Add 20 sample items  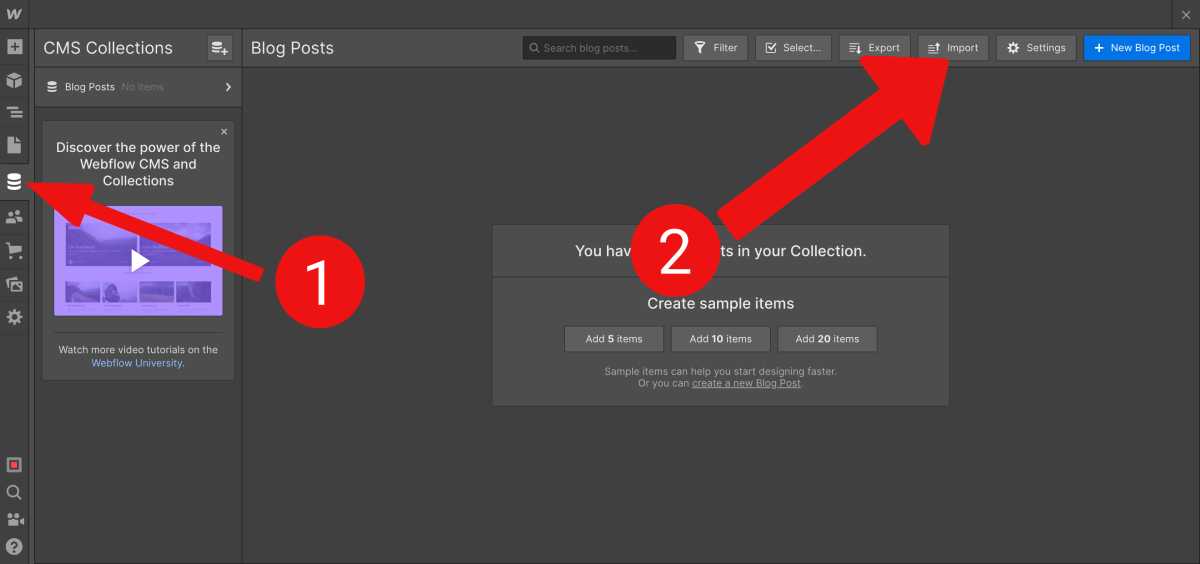click(x=827, y=339)
